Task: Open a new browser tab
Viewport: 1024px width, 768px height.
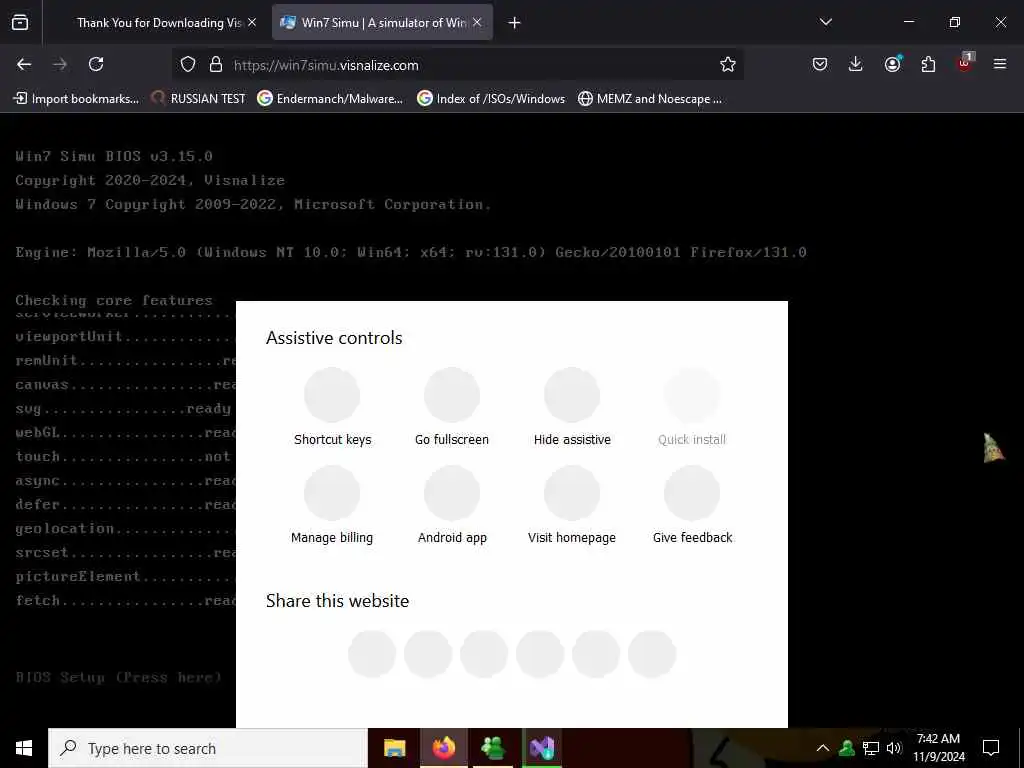Action: click(x=515, y=23)
